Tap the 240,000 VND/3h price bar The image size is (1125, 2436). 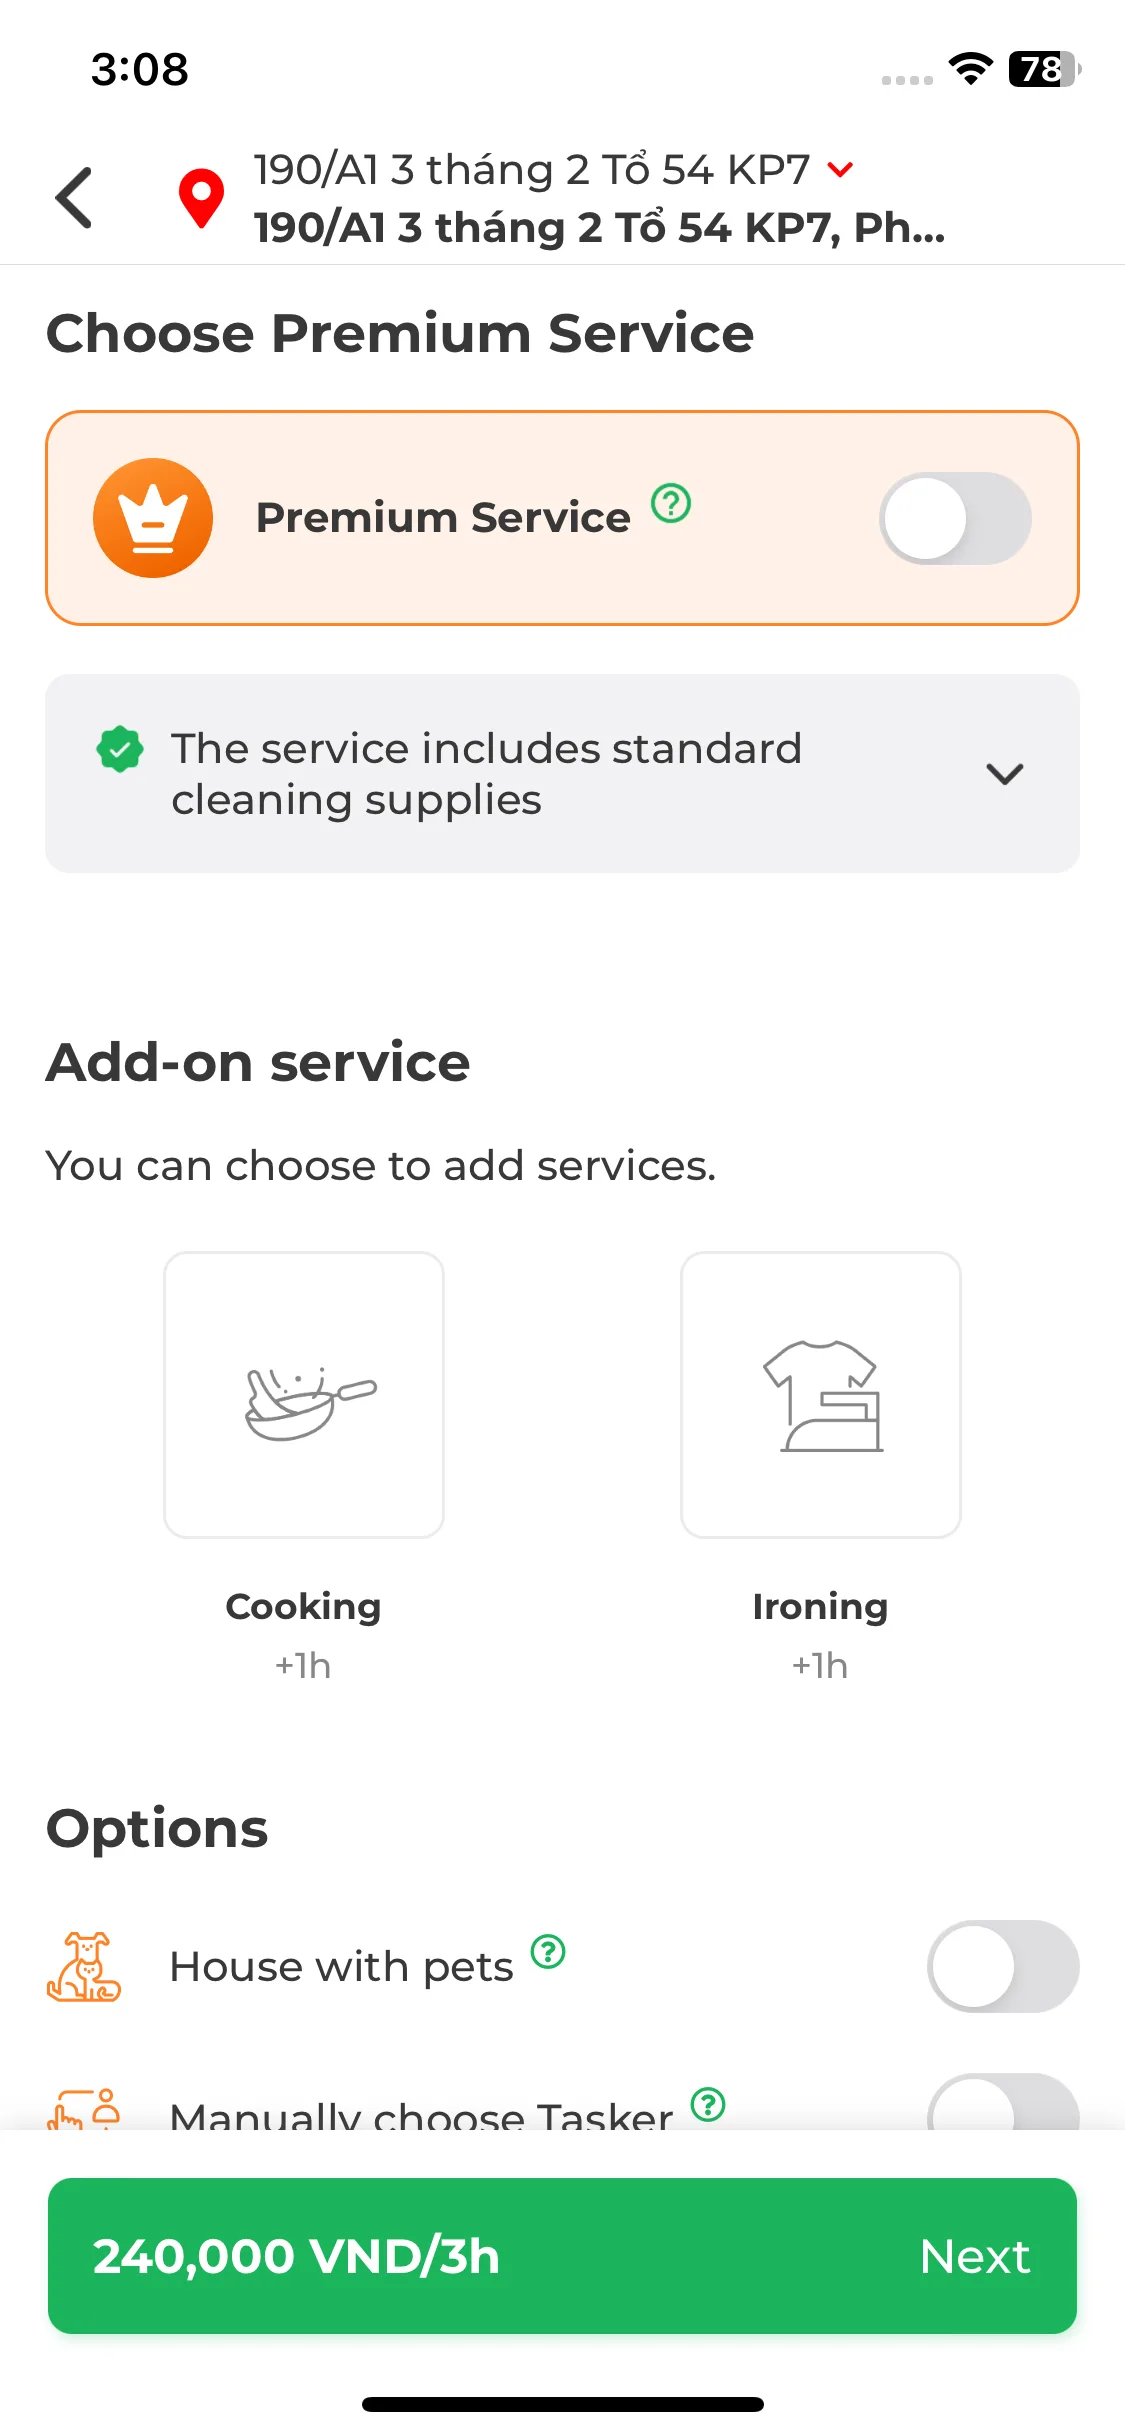click(x=562, y=2256)
